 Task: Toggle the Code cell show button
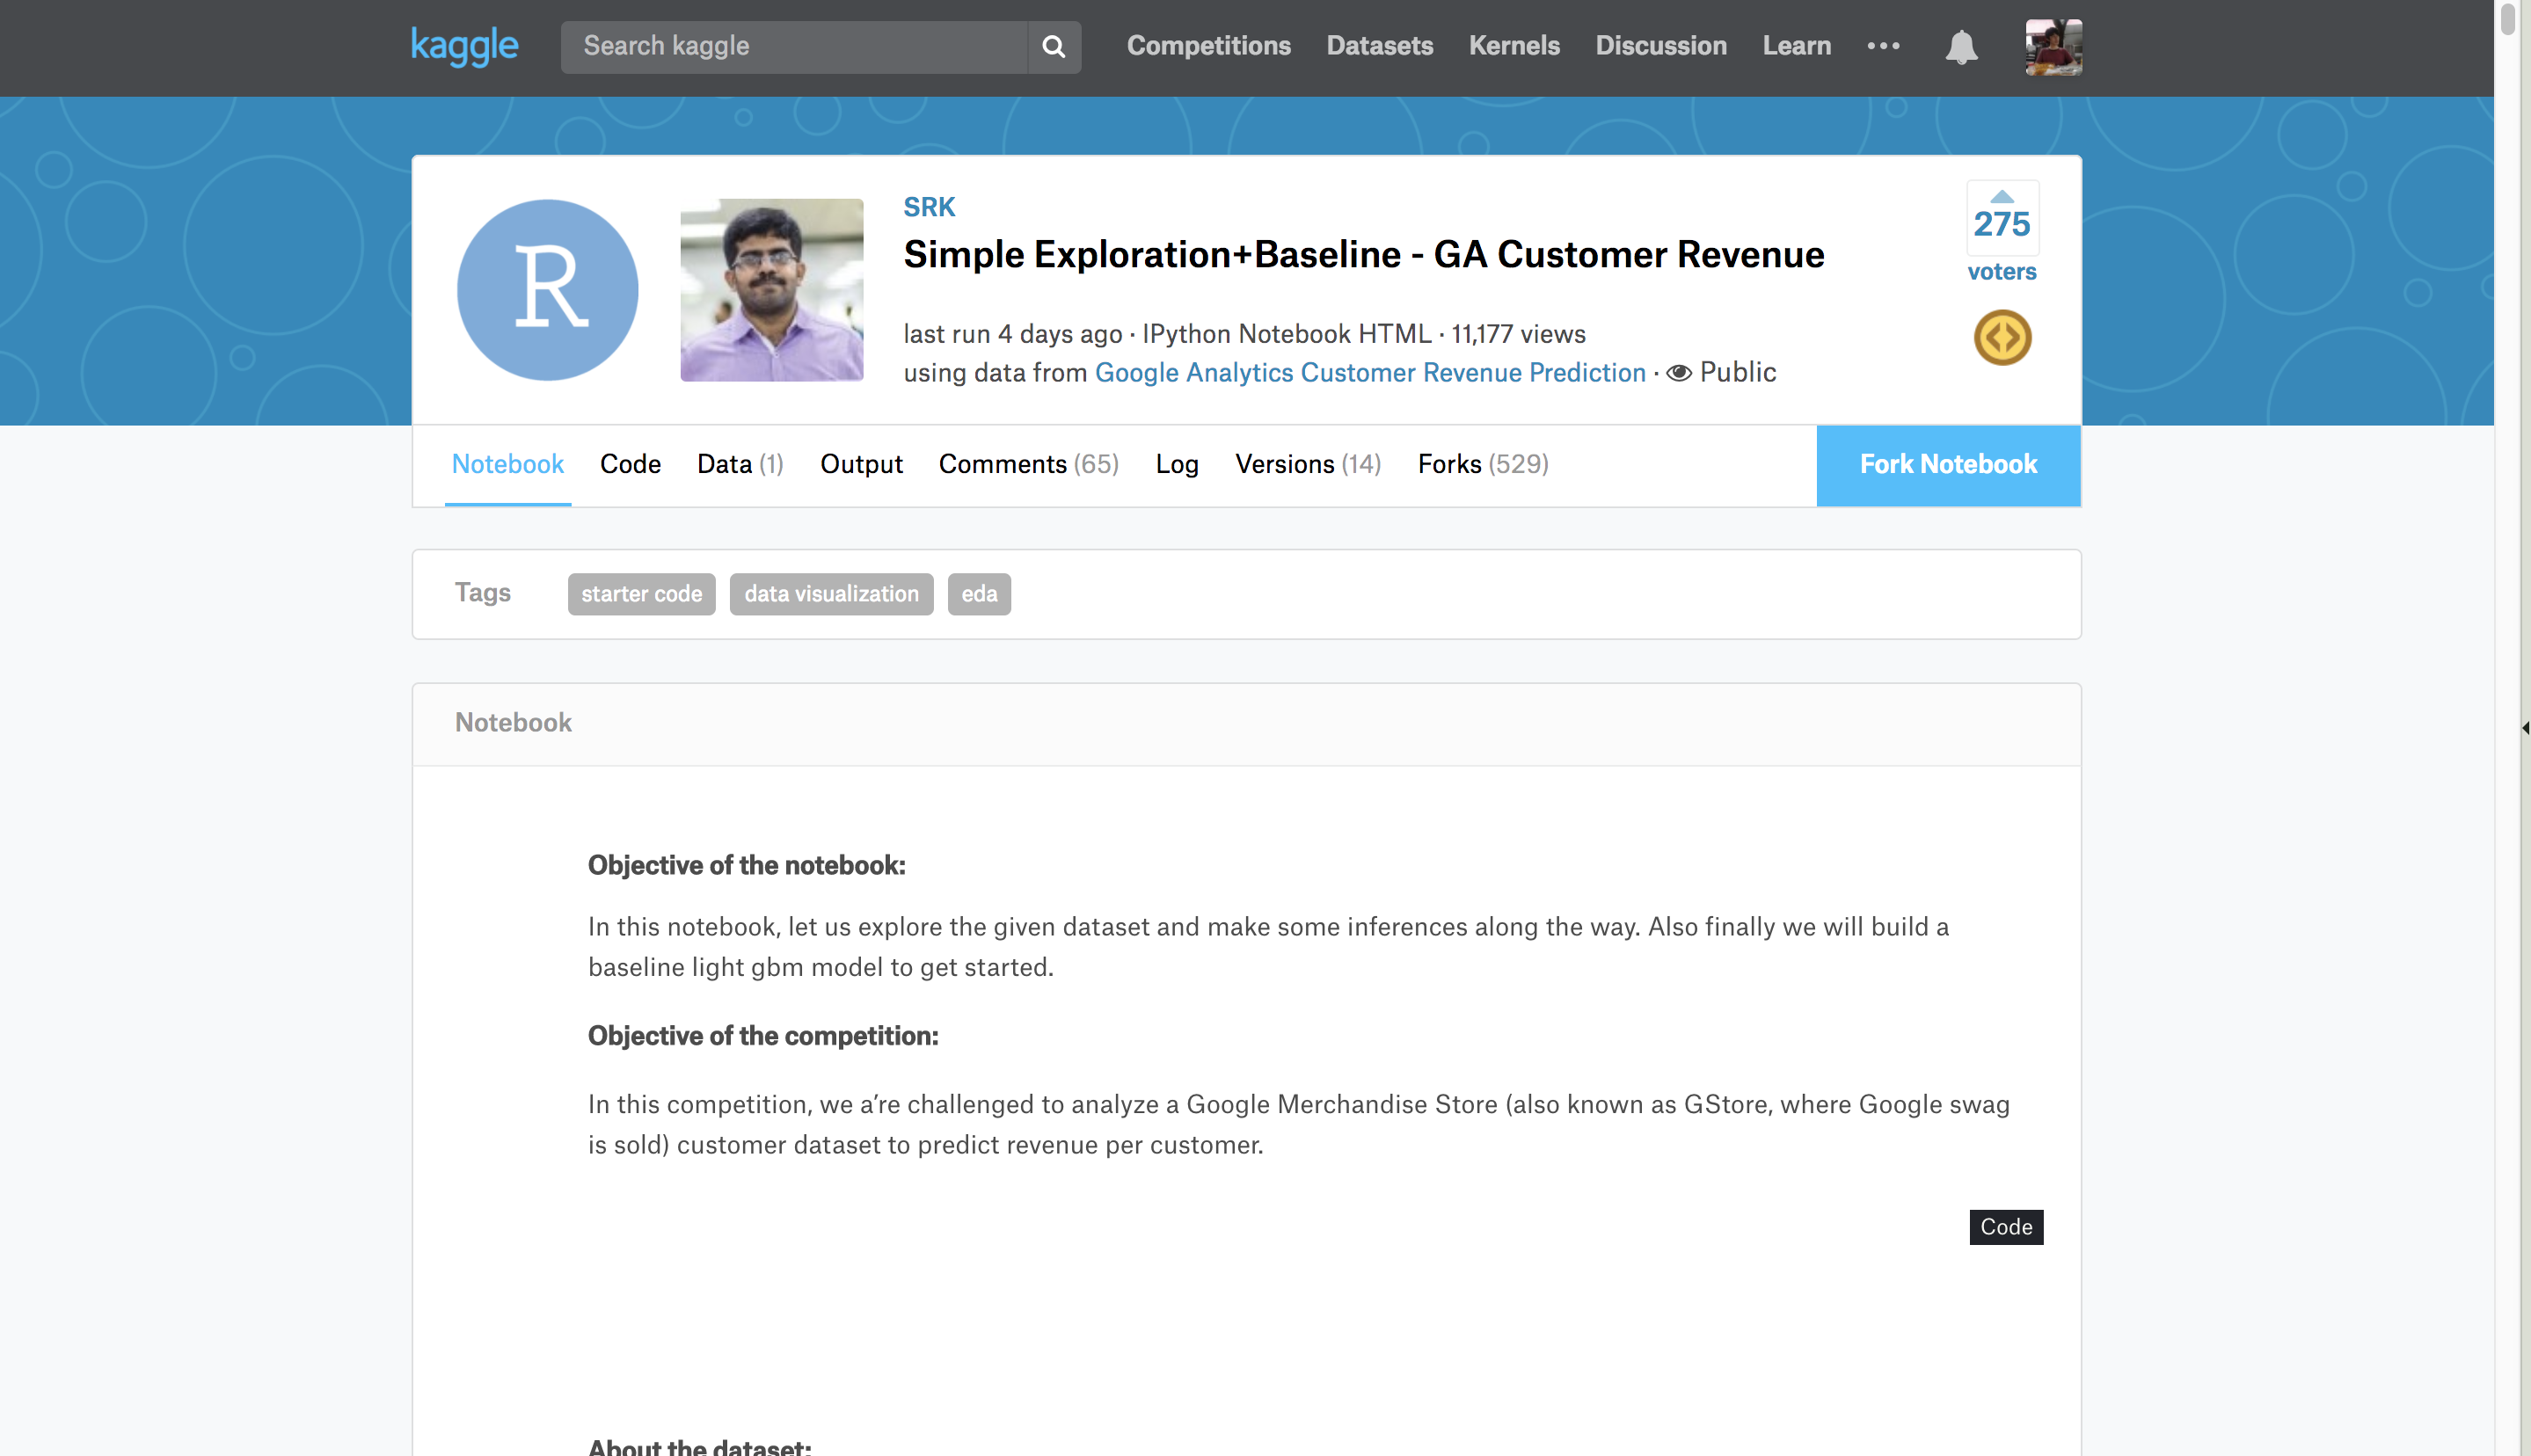tap(2005, 1227)
